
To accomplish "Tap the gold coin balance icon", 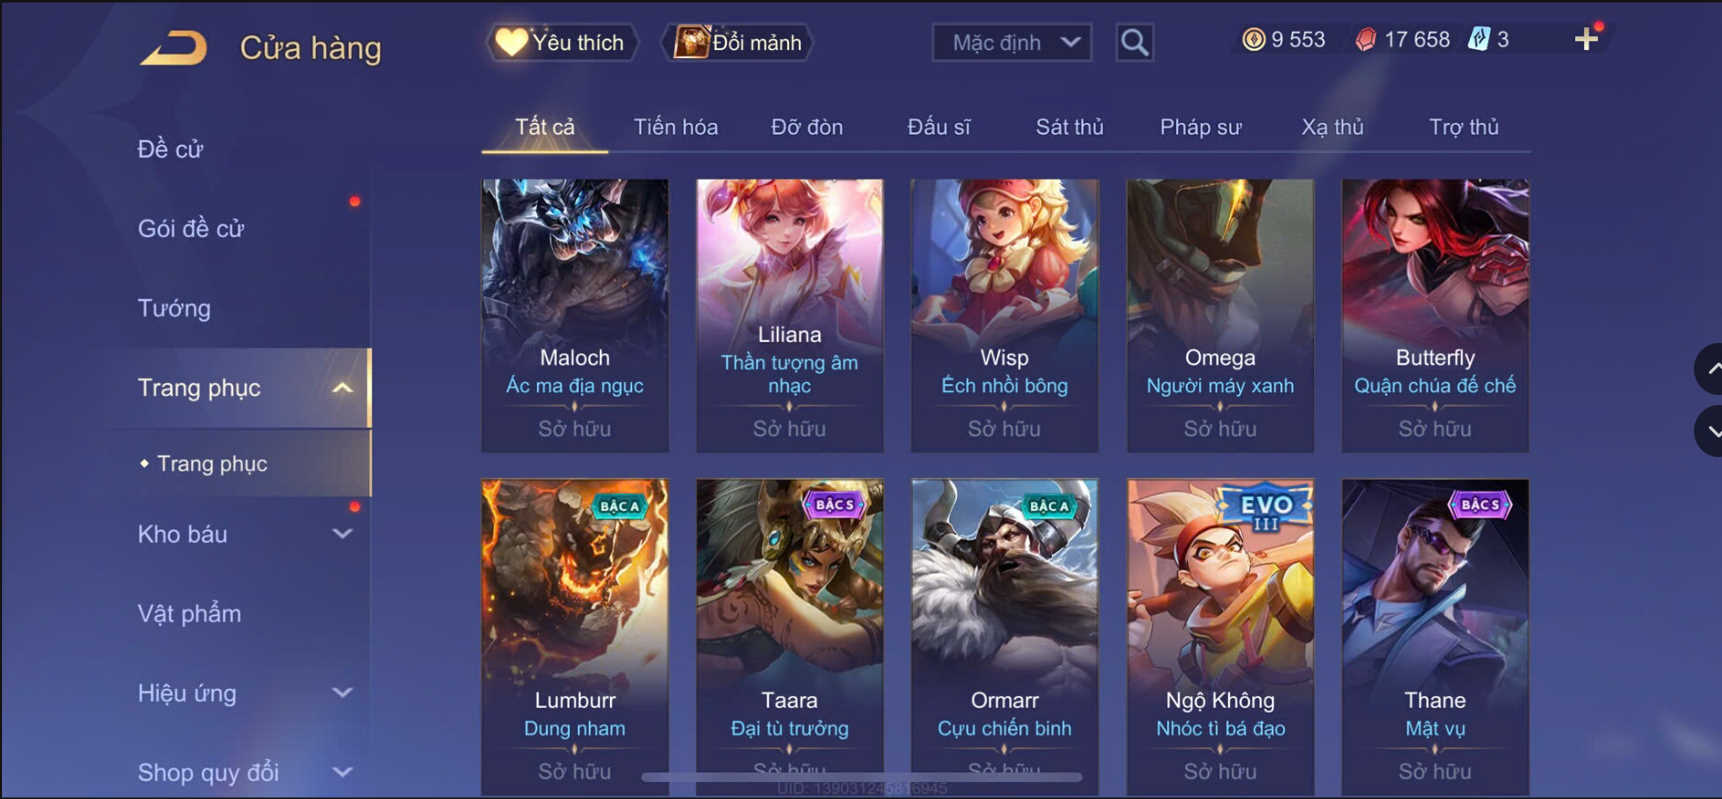I will click(1253, 39).
